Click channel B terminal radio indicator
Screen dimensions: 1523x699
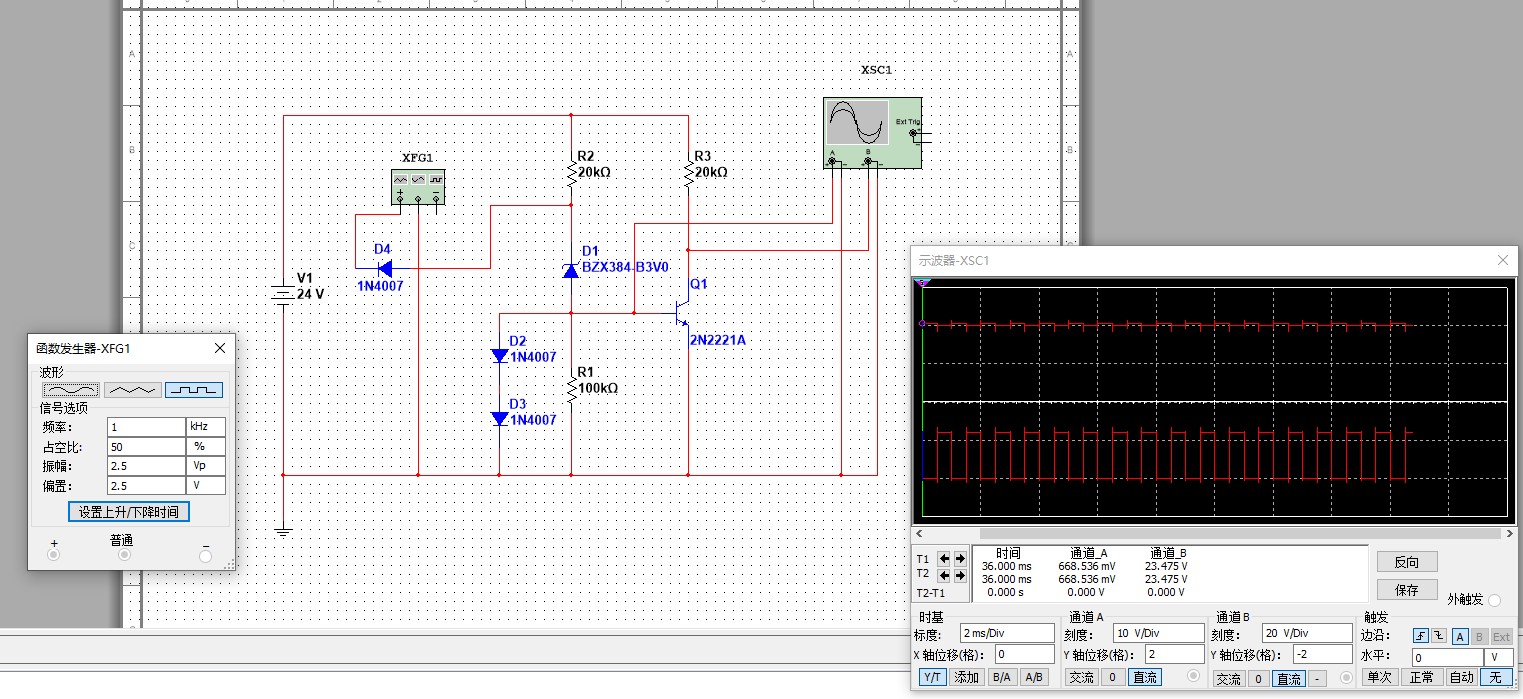(x=1345, y=677)
